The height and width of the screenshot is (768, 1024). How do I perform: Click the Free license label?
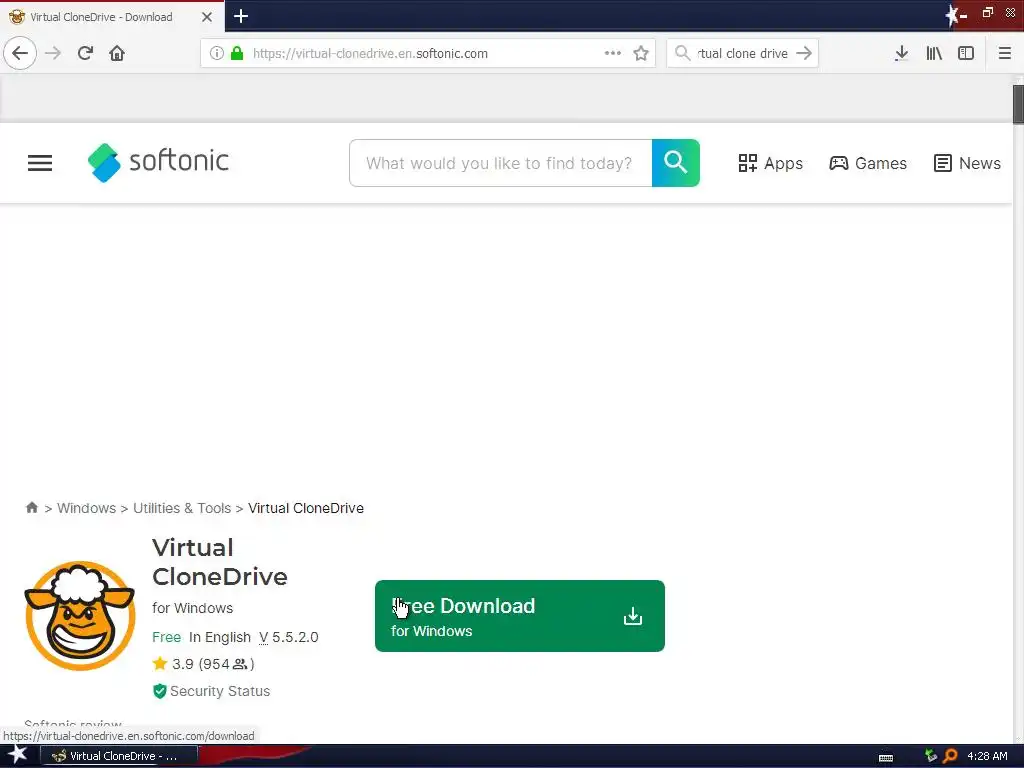[x=167, y=637]
